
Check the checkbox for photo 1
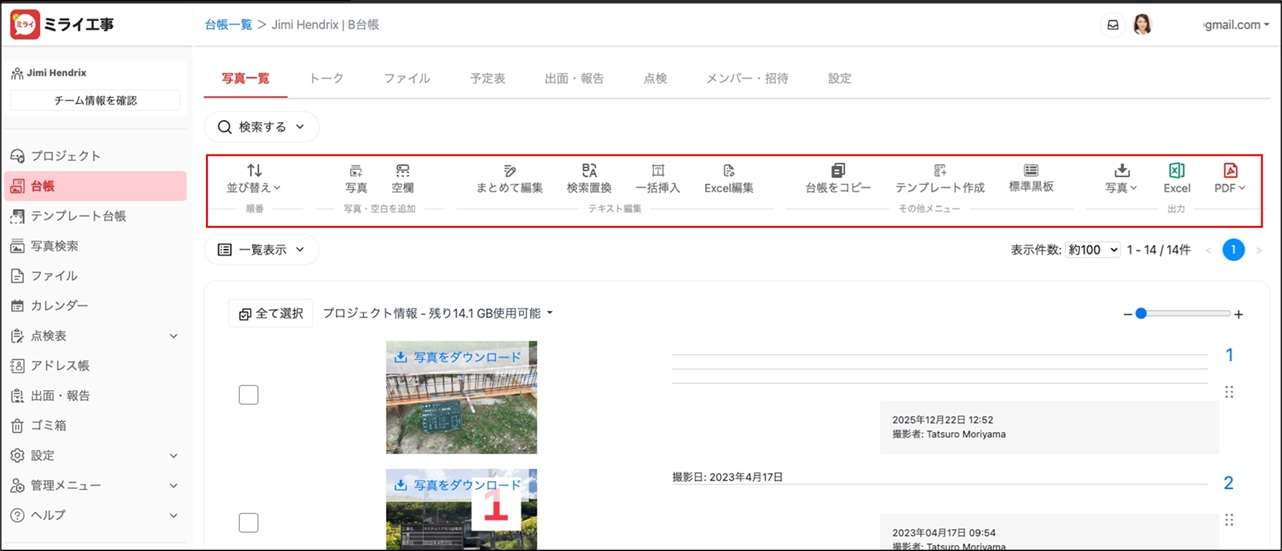pyautogui.click(x=248, y=395)
